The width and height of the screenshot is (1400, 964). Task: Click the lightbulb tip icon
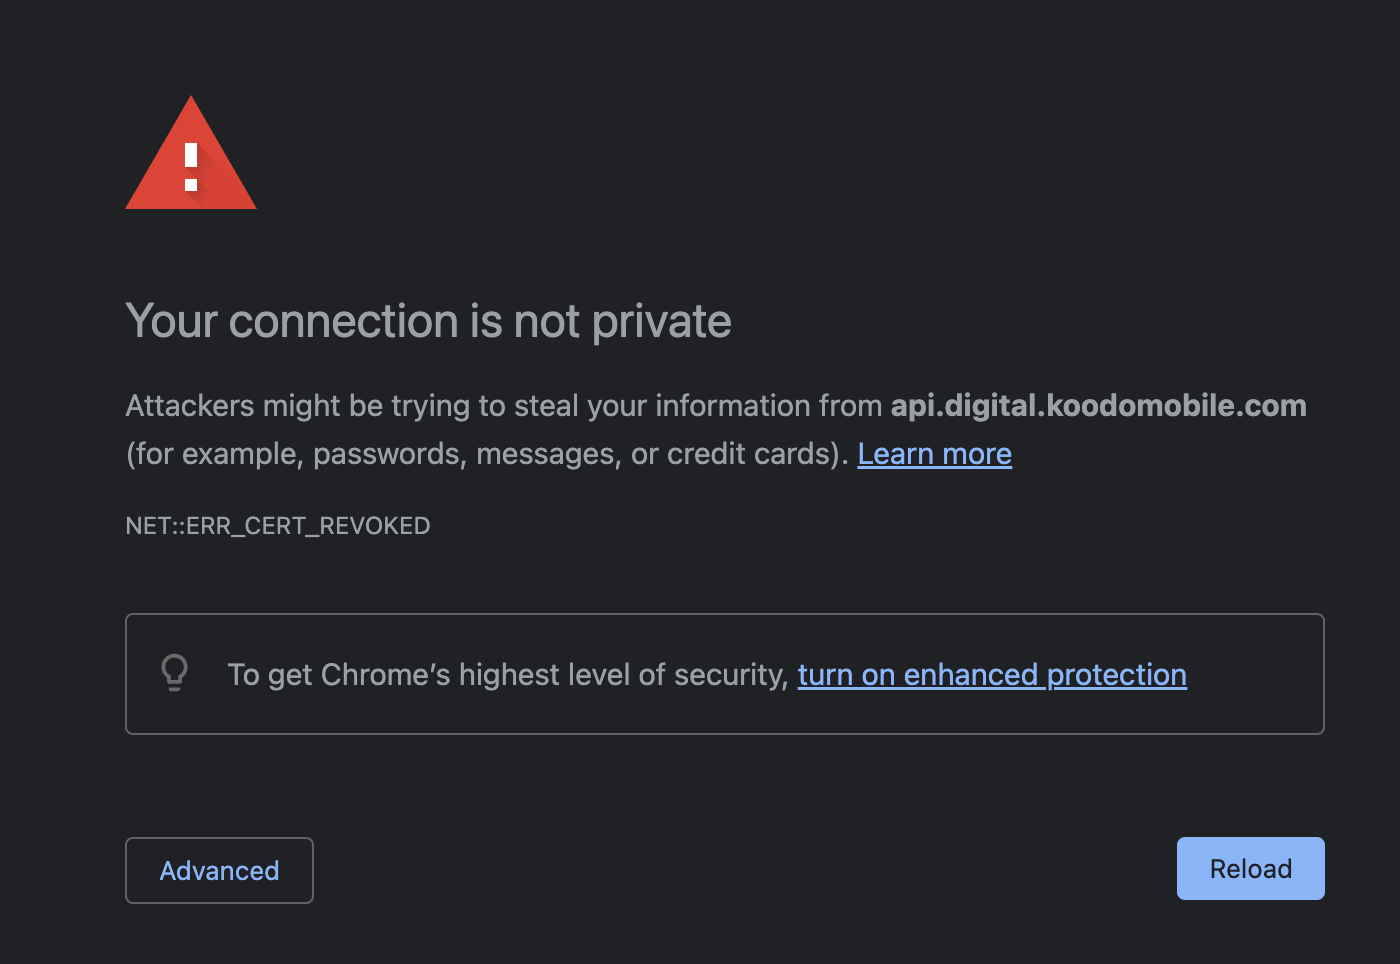[x=175, y=673]
